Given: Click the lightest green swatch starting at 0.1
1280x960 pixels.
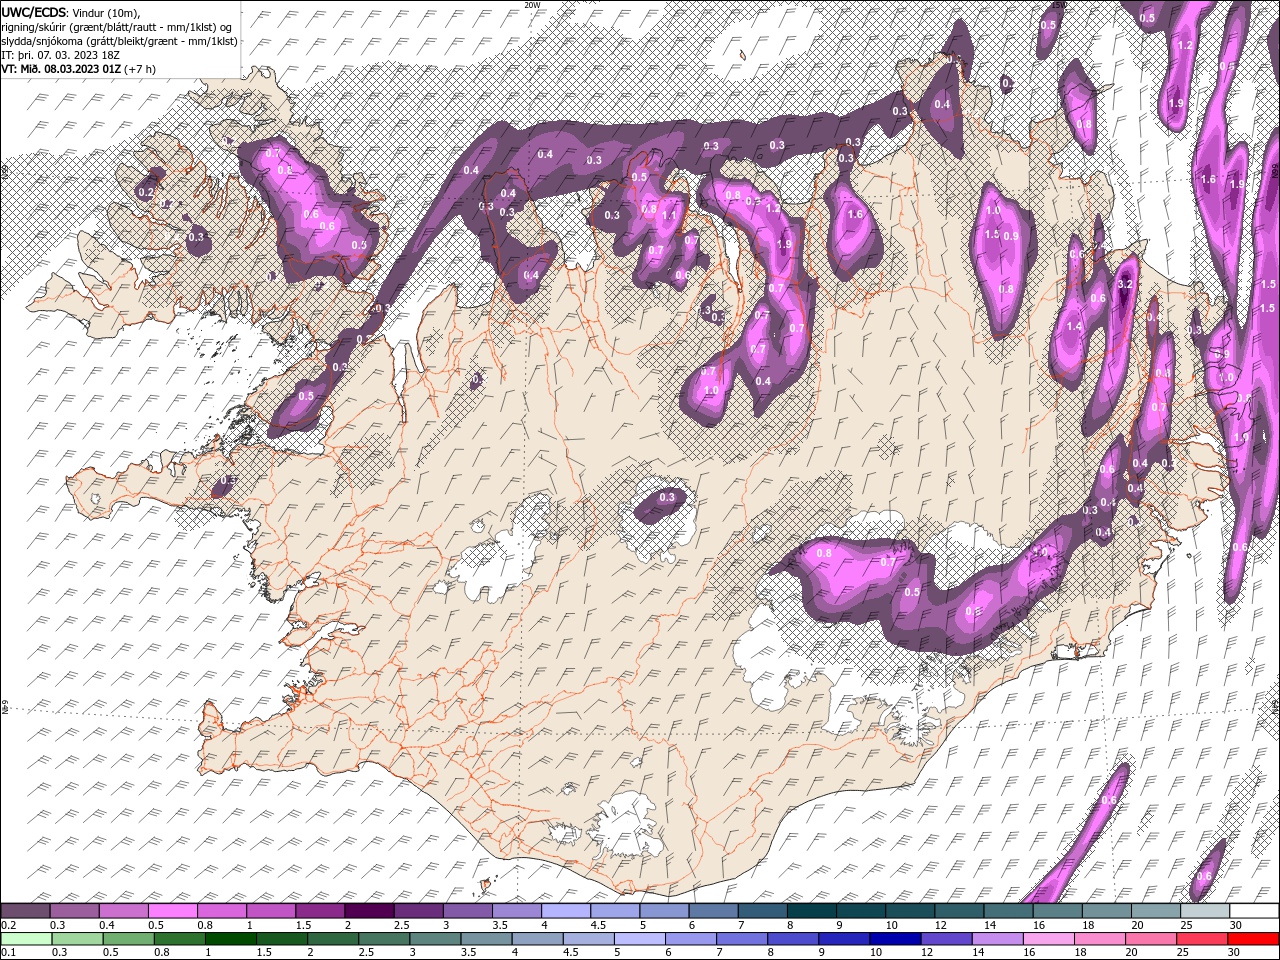Looking at the screenshot, I should click(x=26, y=939).
